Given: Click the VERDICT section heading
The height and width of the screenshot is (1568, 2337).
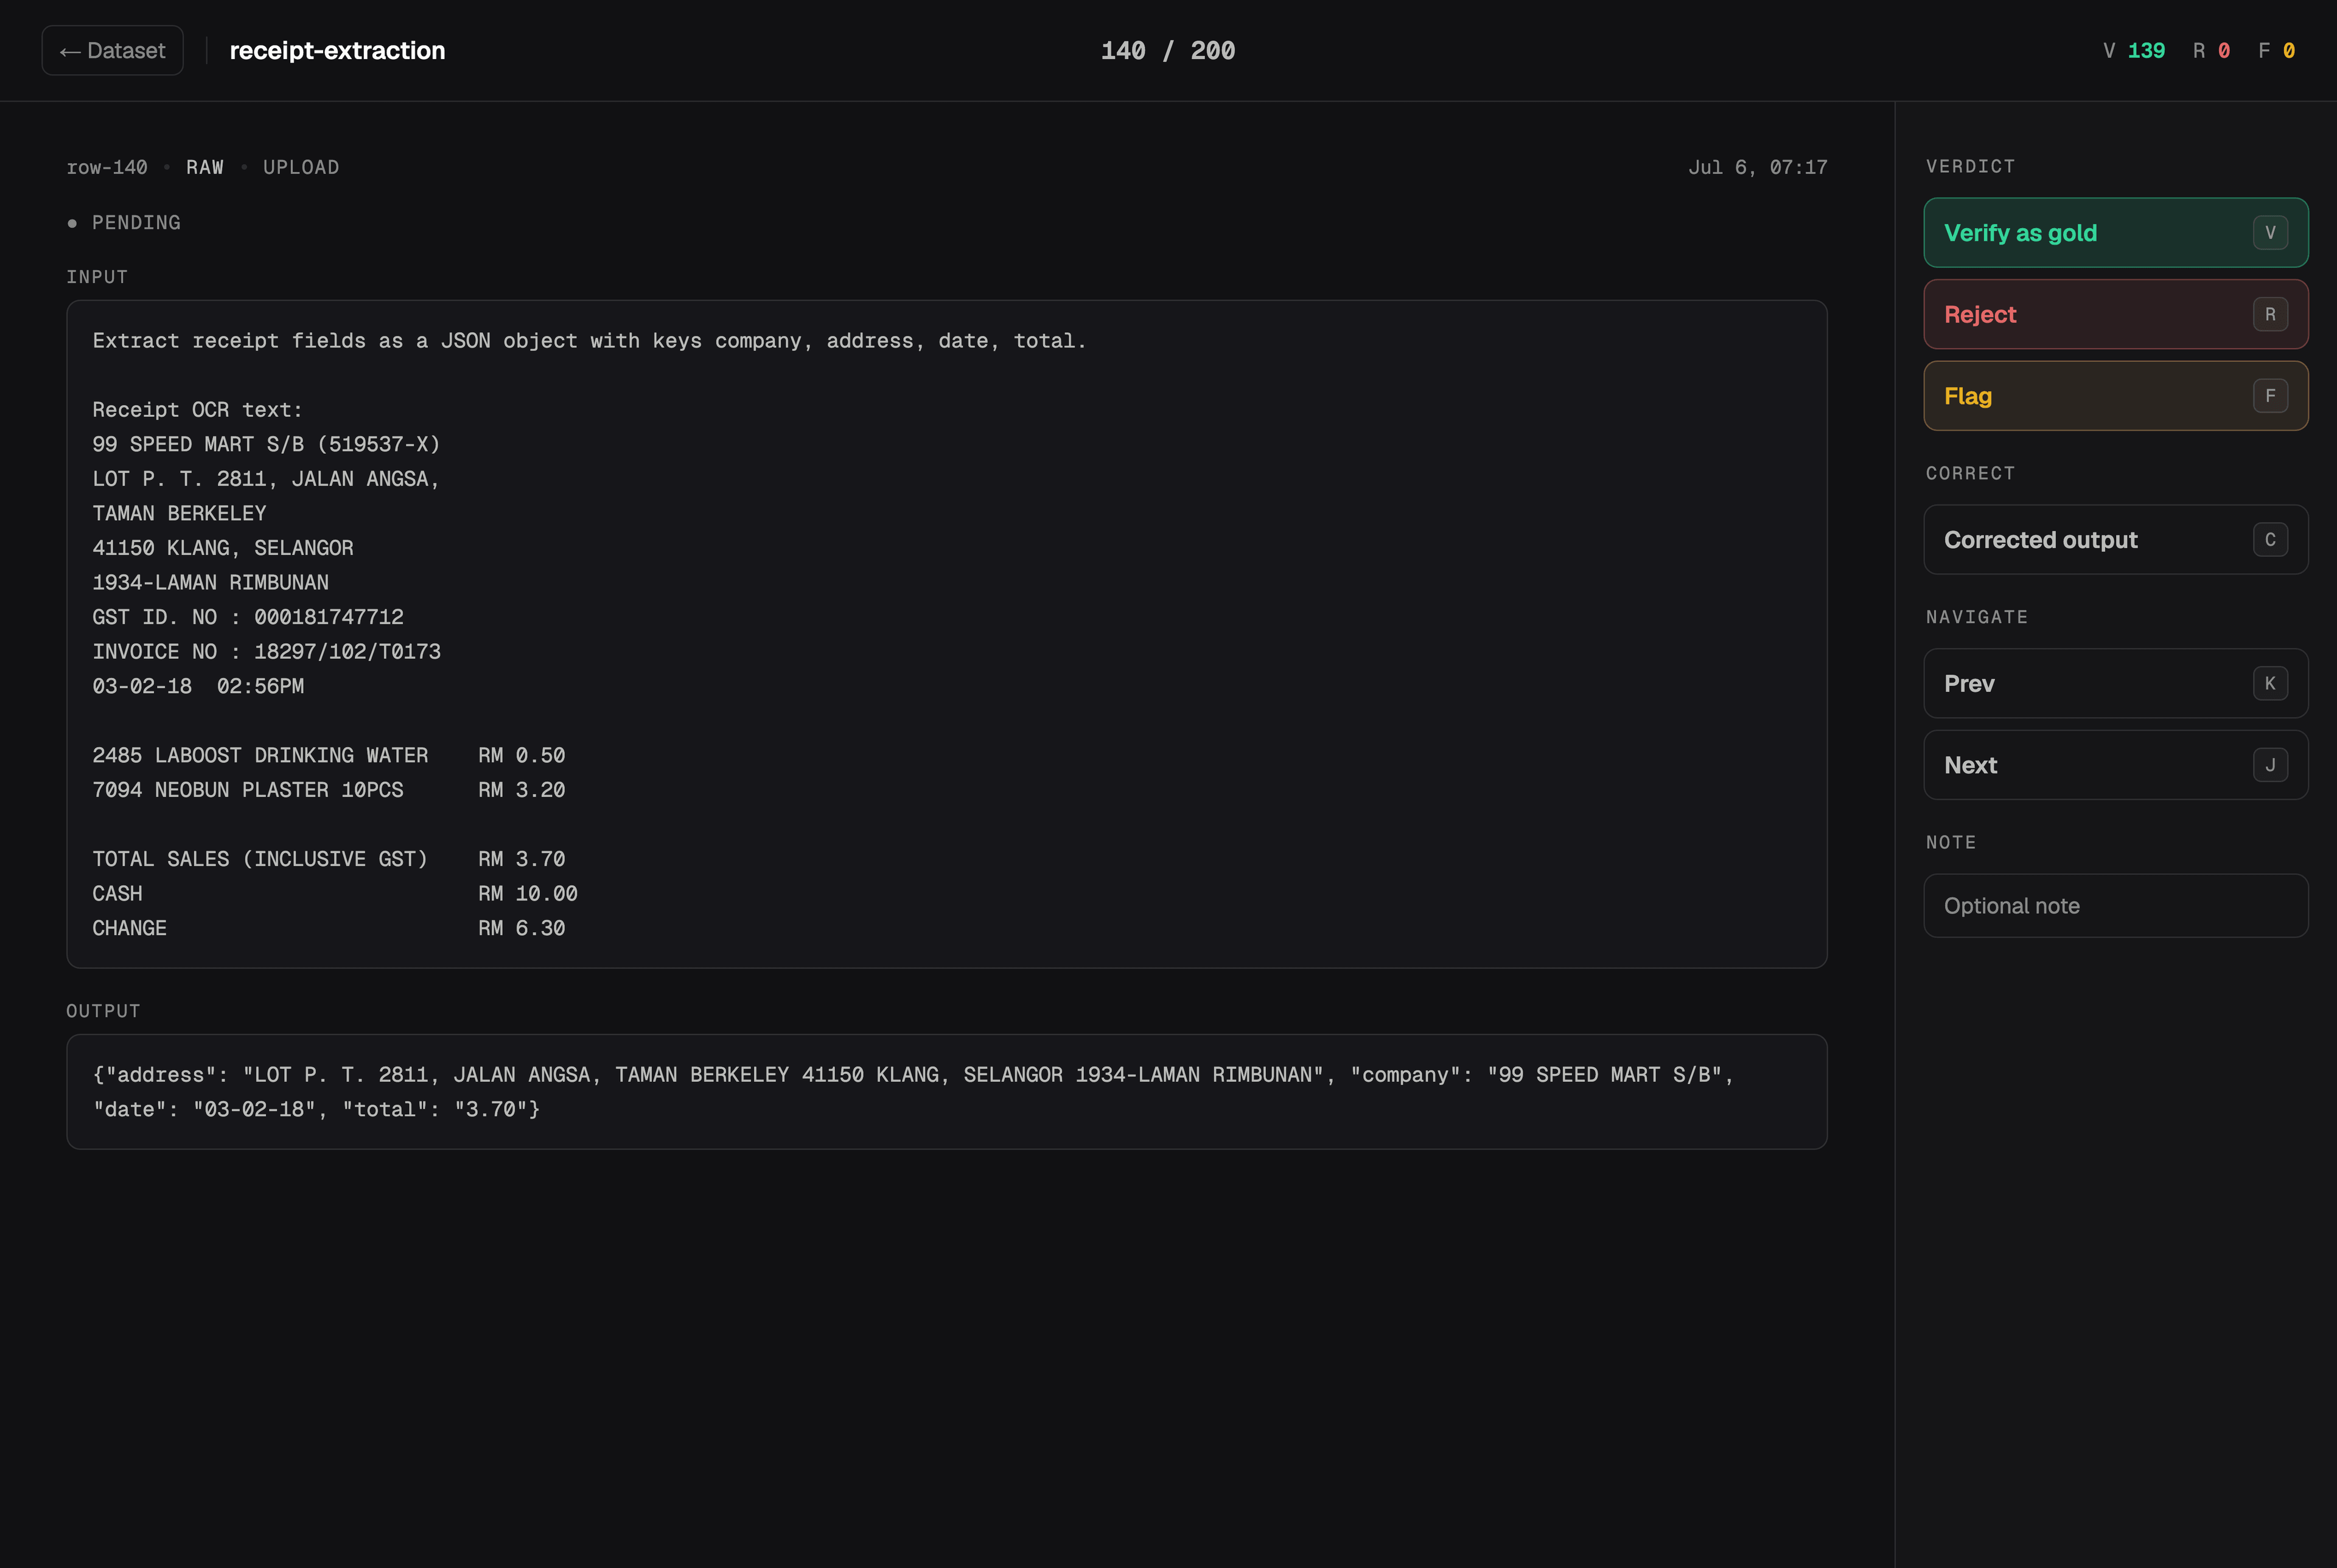Looking at the screenshot, I should point(1970,166).
